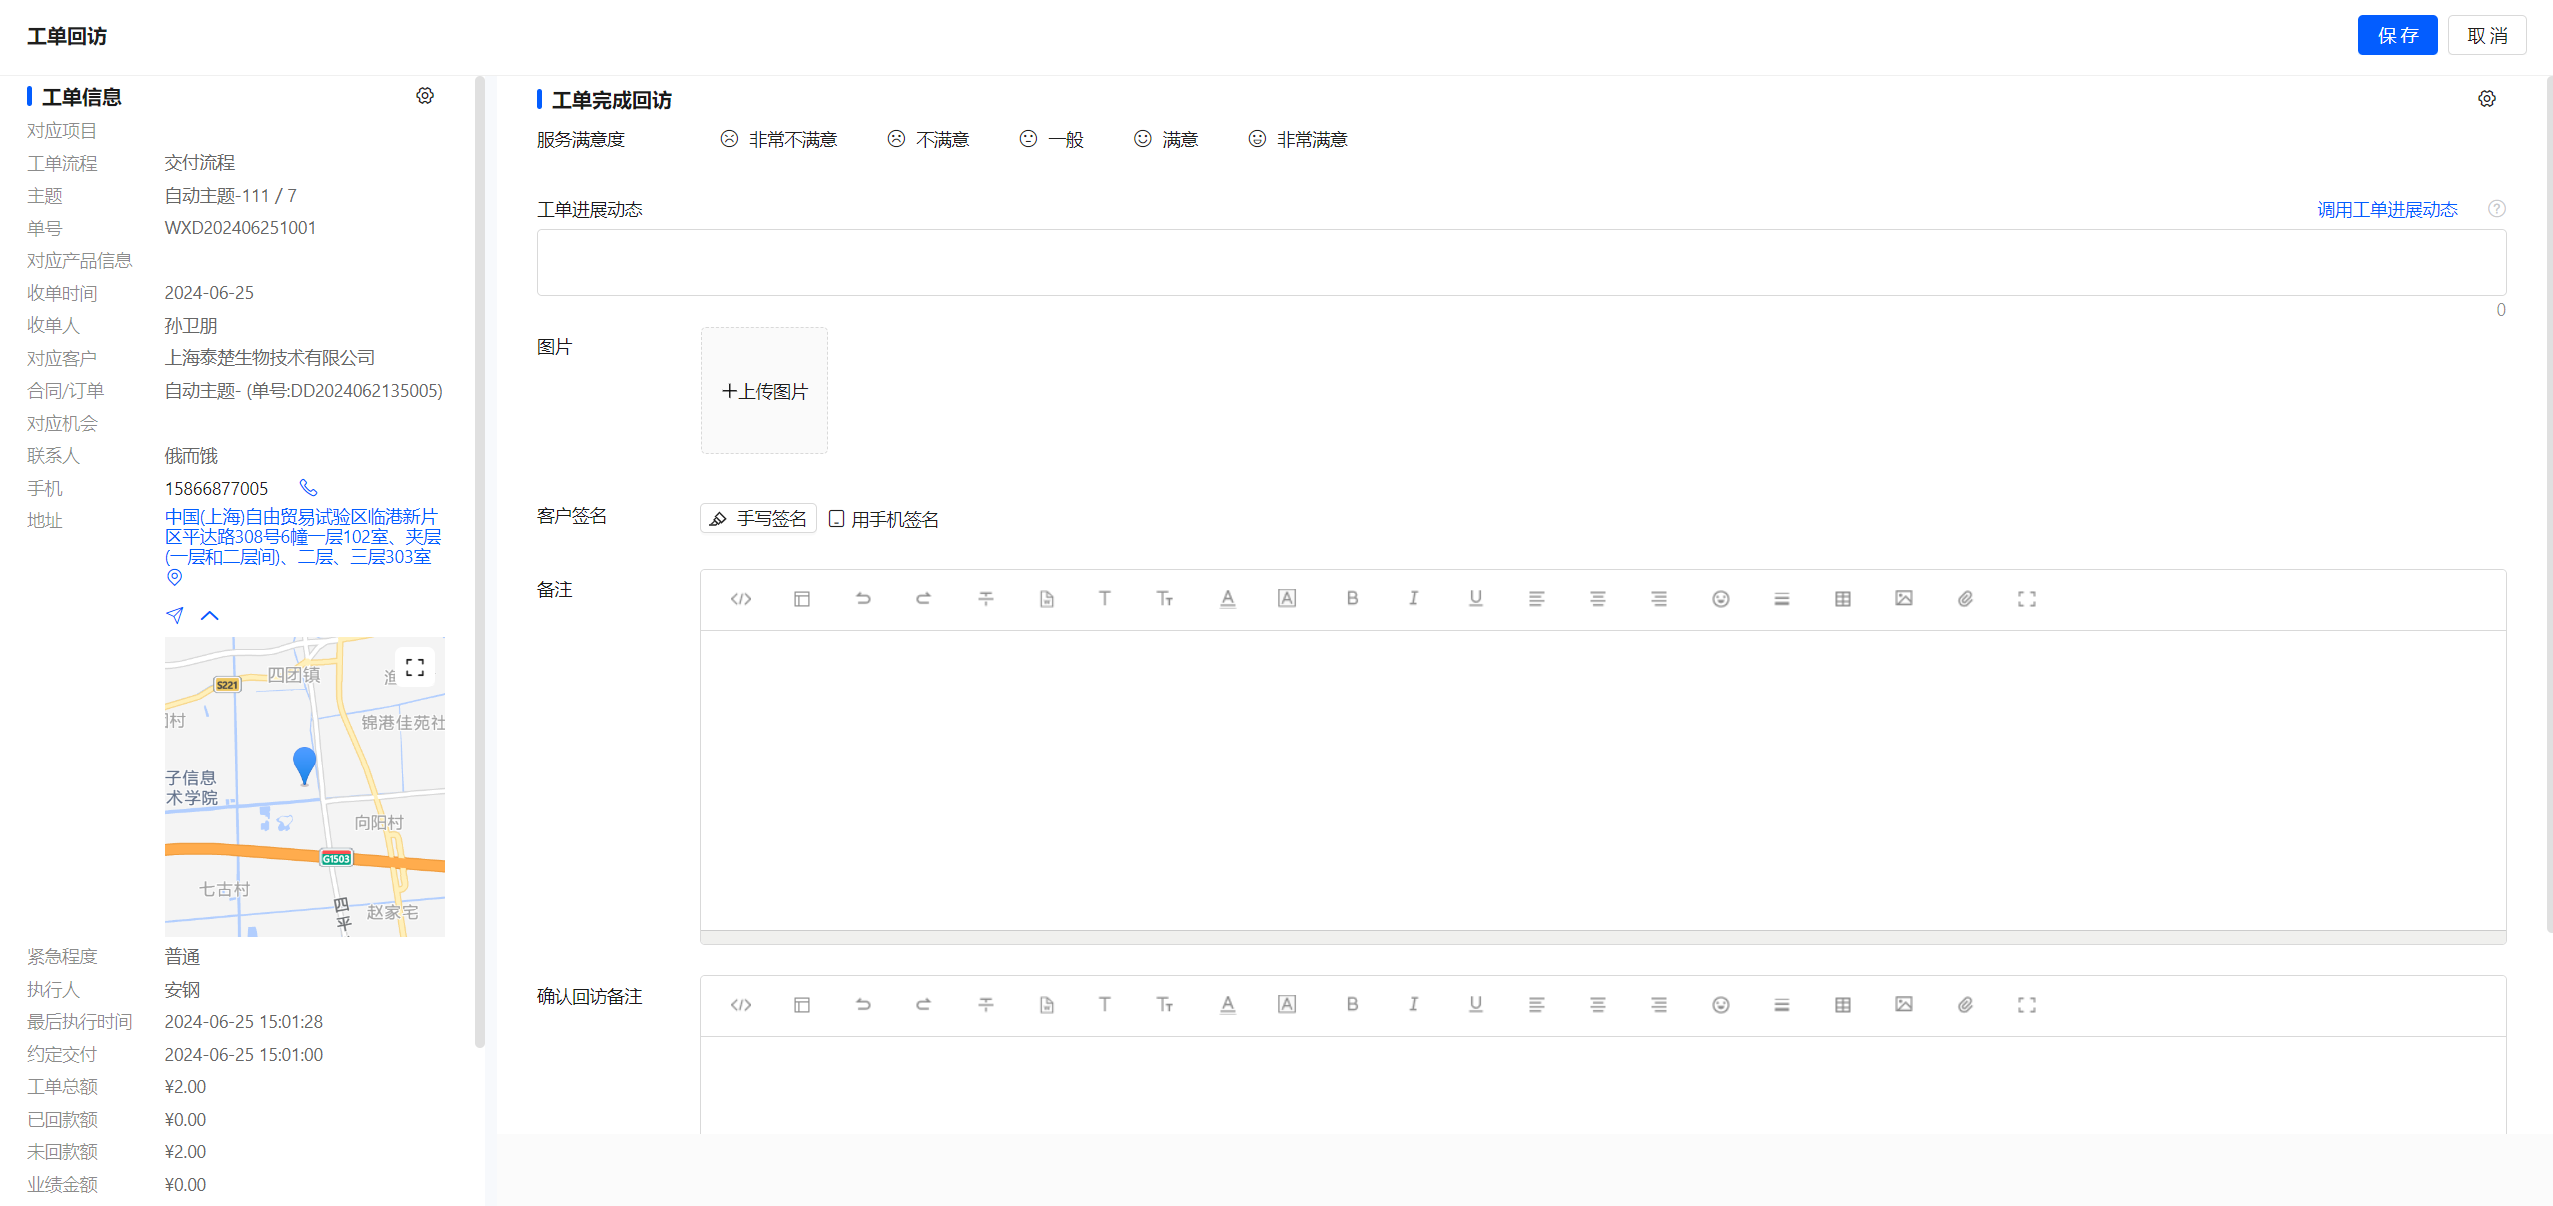2553x1206 pixels.
Task: Insert table in 确认回访备注 editor
Action: (x=1842, y=1005)
